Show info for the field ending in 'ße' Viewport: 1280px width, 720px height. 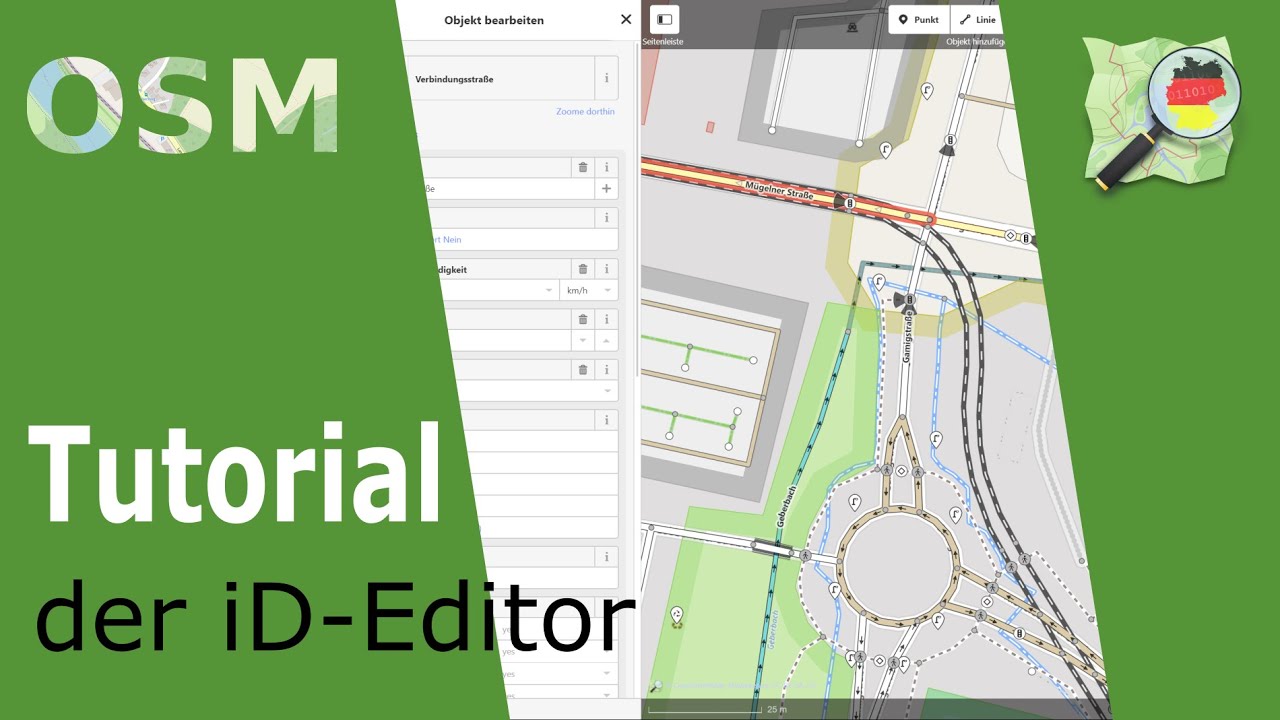coord(606,167)
